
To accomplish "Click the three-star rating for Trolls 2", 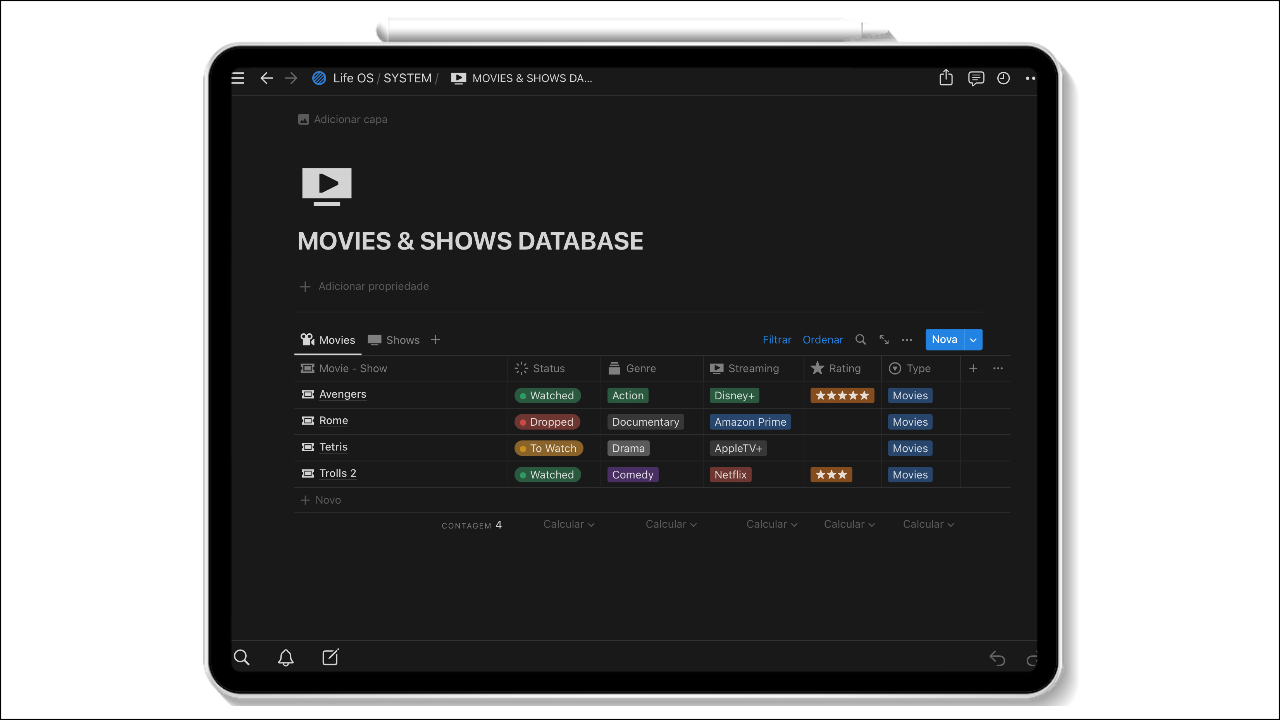I will (831, 474).
